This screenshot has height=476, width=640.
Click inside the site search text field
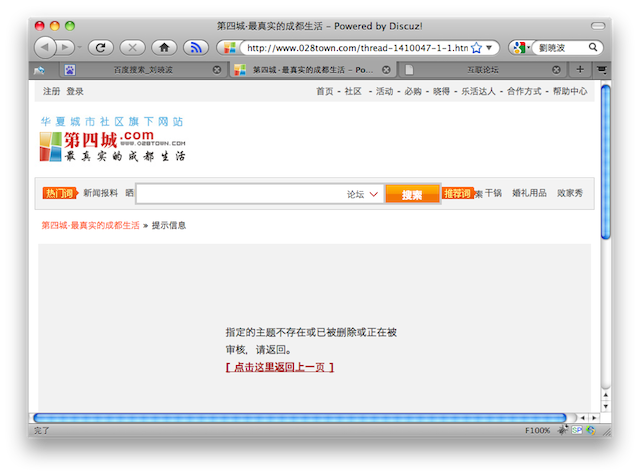pyautogui.click(x=240, y=194)
